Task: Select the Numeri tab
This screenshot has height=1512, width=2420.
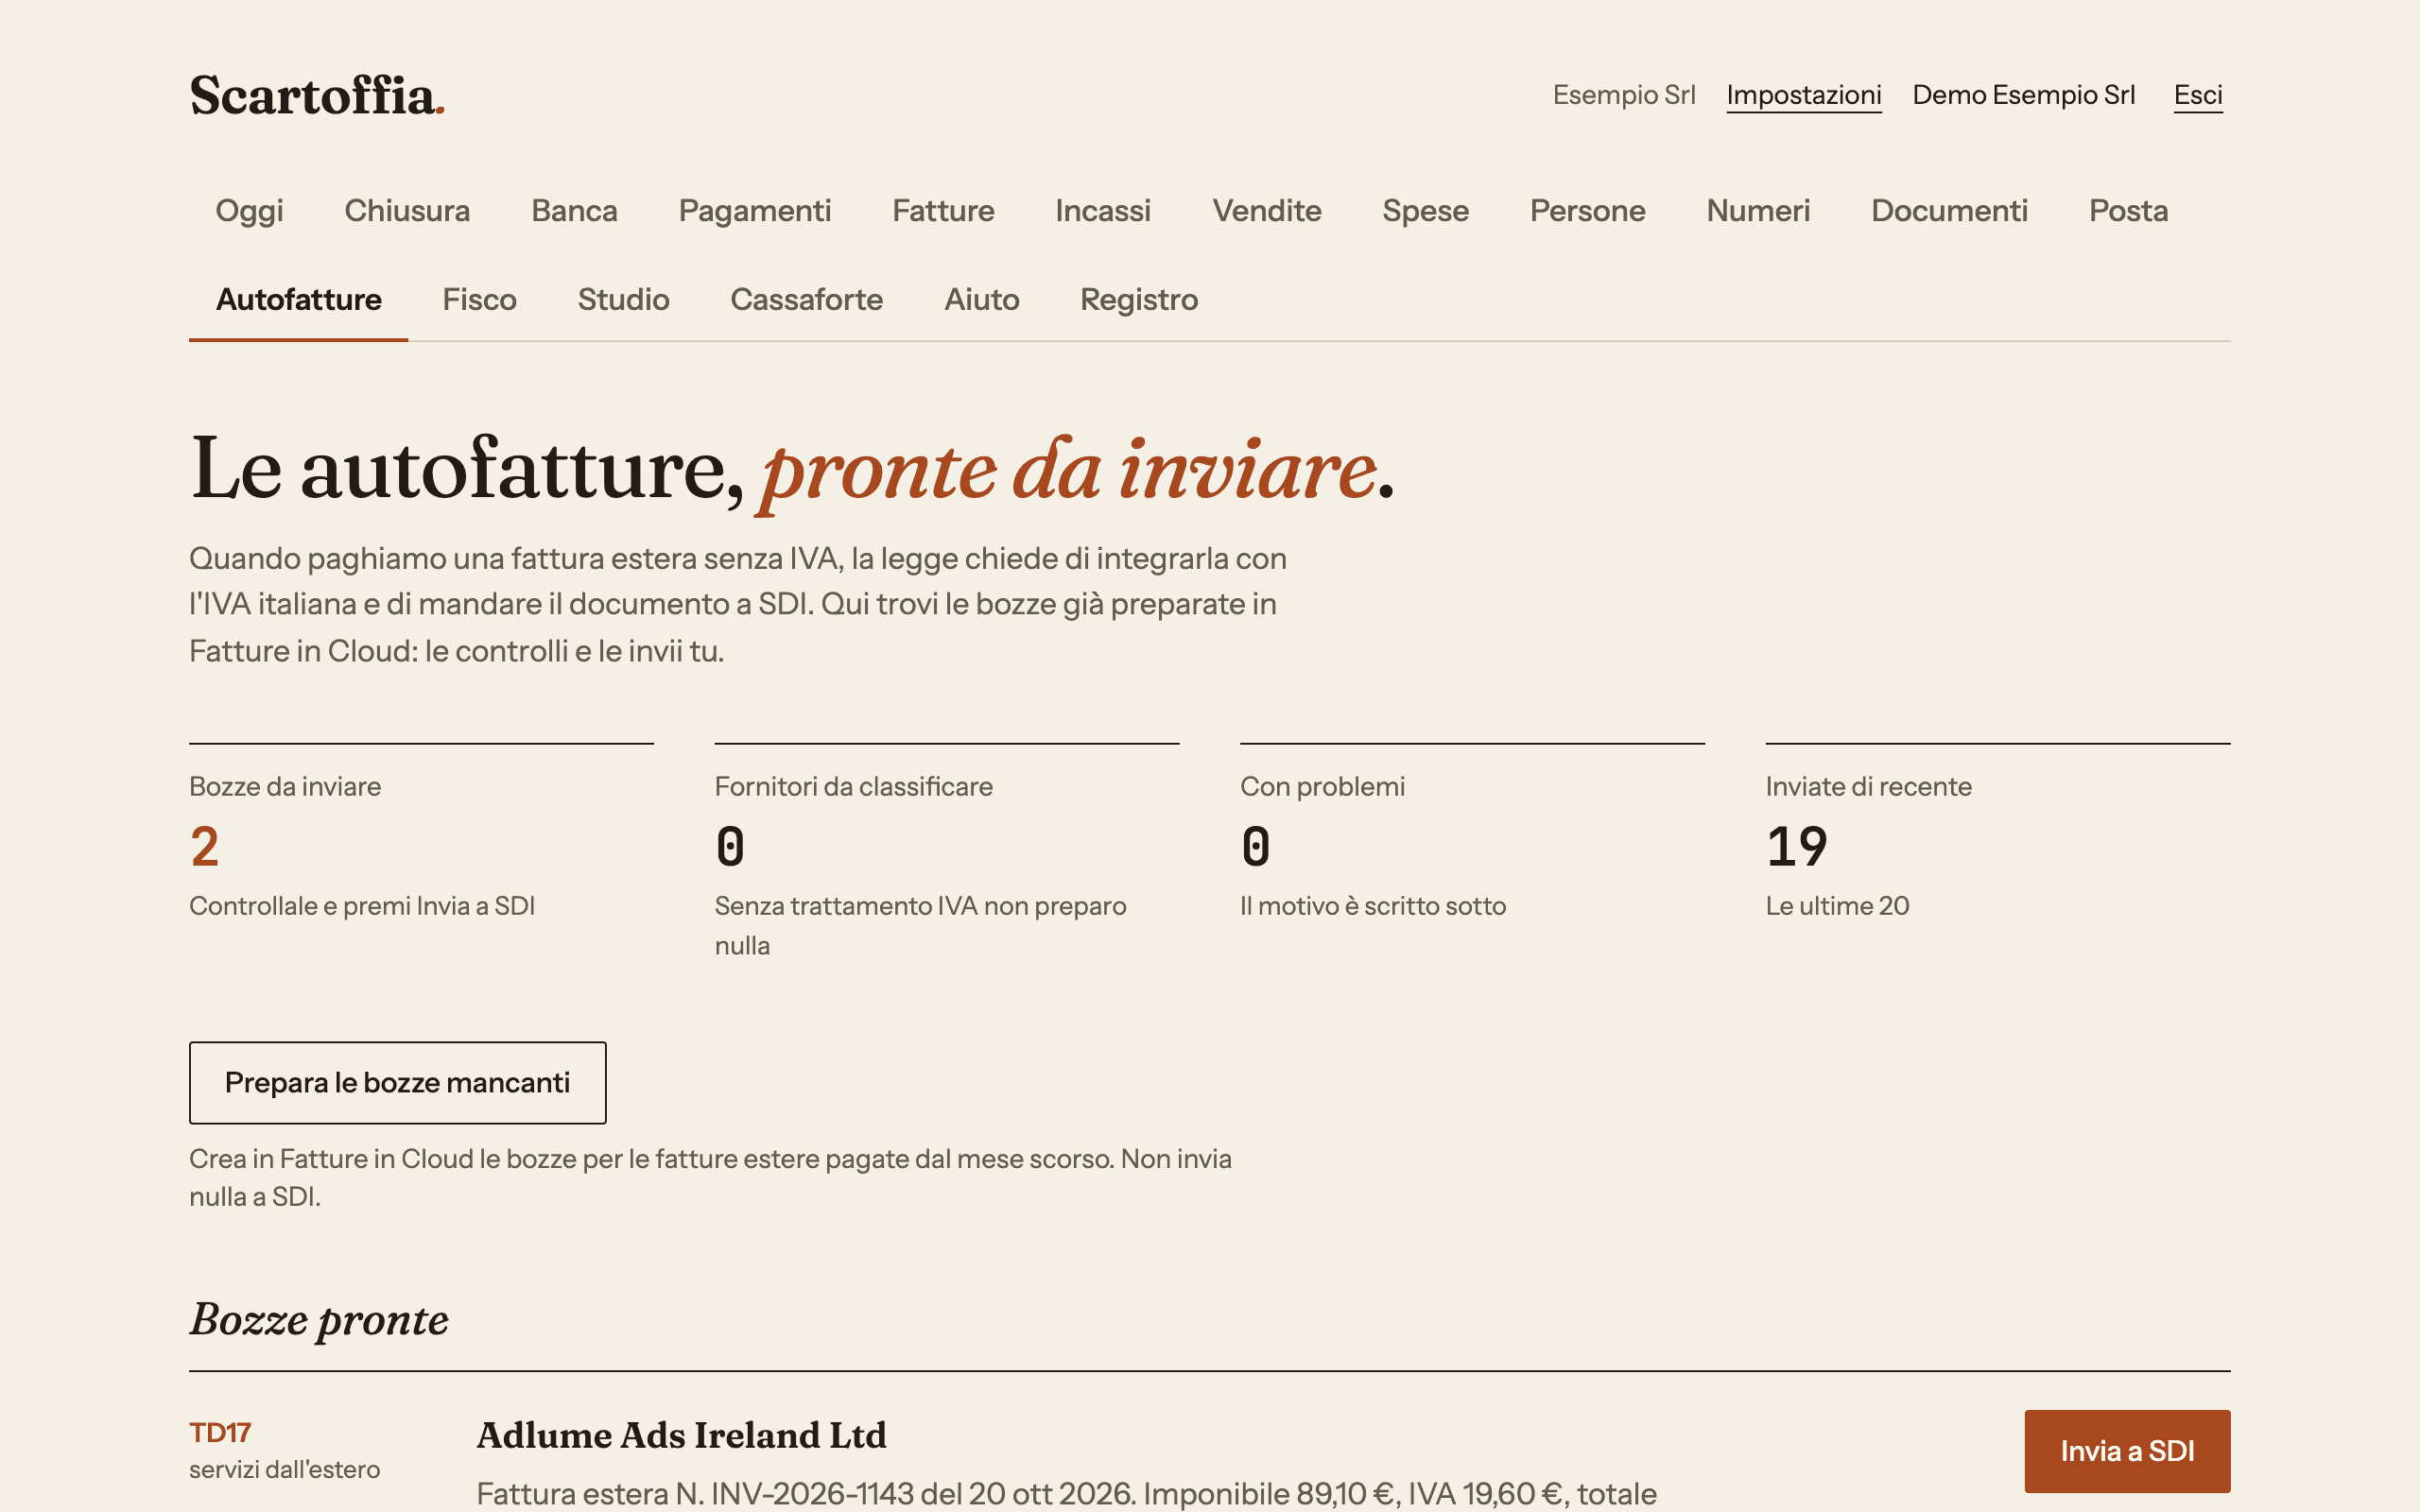Action: [1758, 211]
